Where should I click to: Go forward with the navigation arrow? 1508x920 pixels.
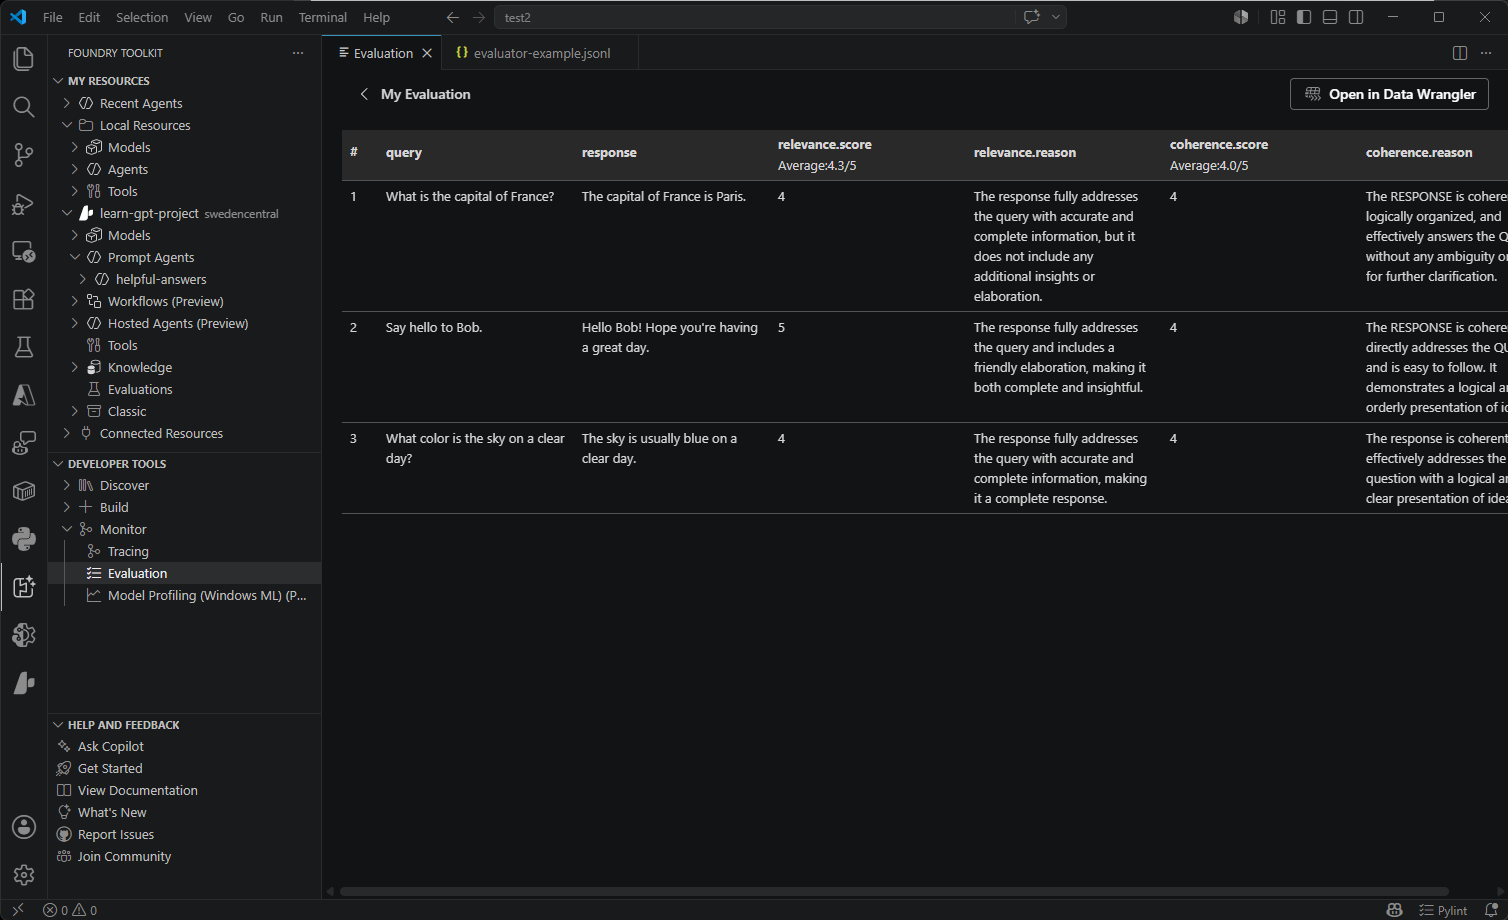tap(479, 17)
